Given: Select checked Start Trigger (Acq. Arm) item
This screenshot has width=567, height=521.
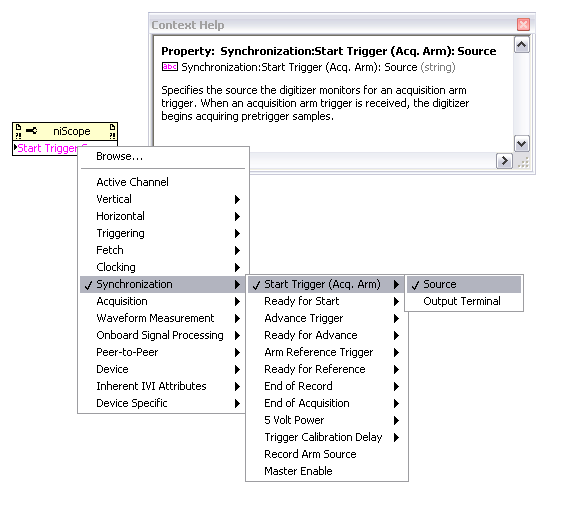Looking at the screenshot, I should click(327, 285).
